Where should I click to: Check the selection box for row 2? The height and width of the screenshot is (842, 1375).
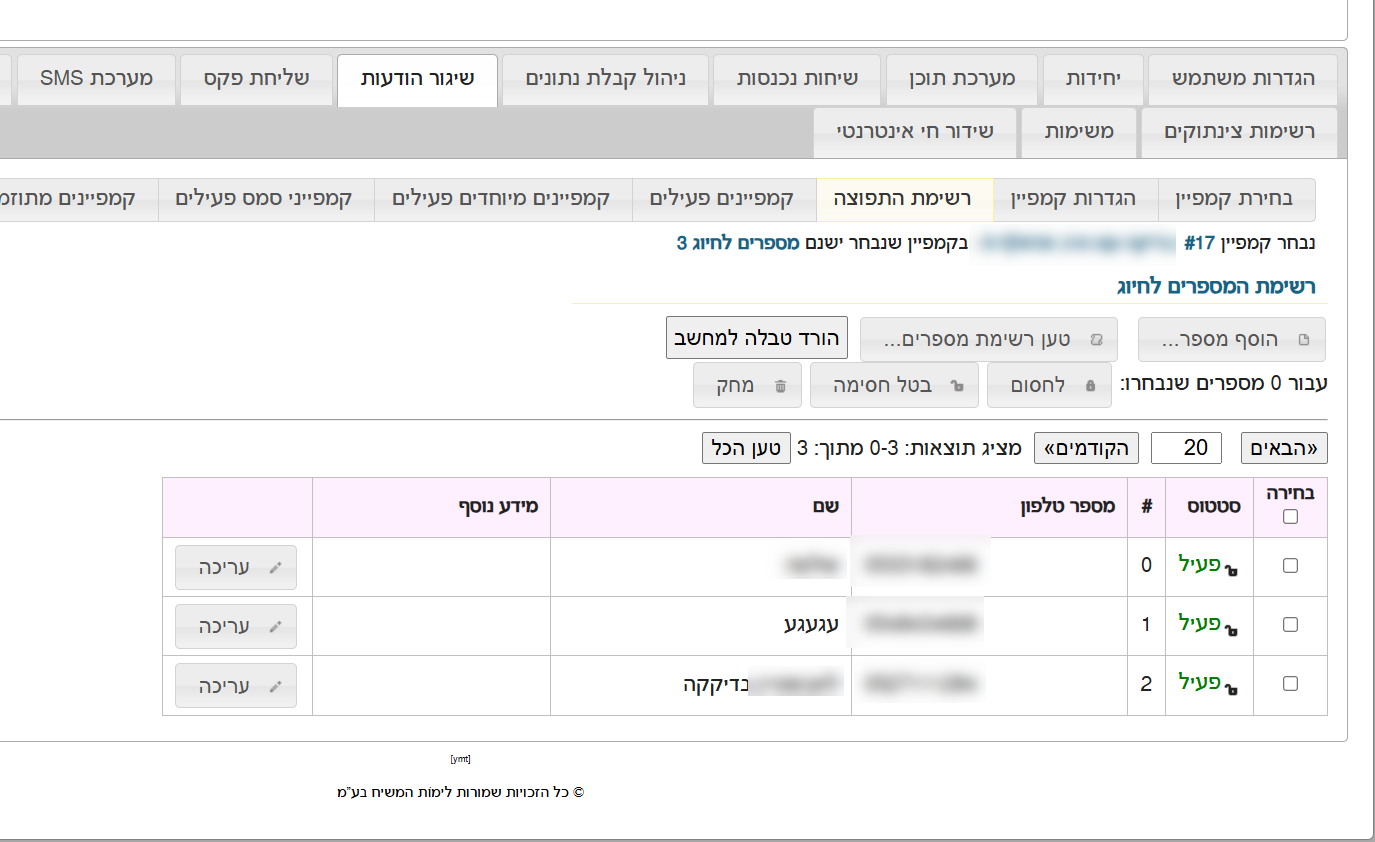click(1290, 684)
